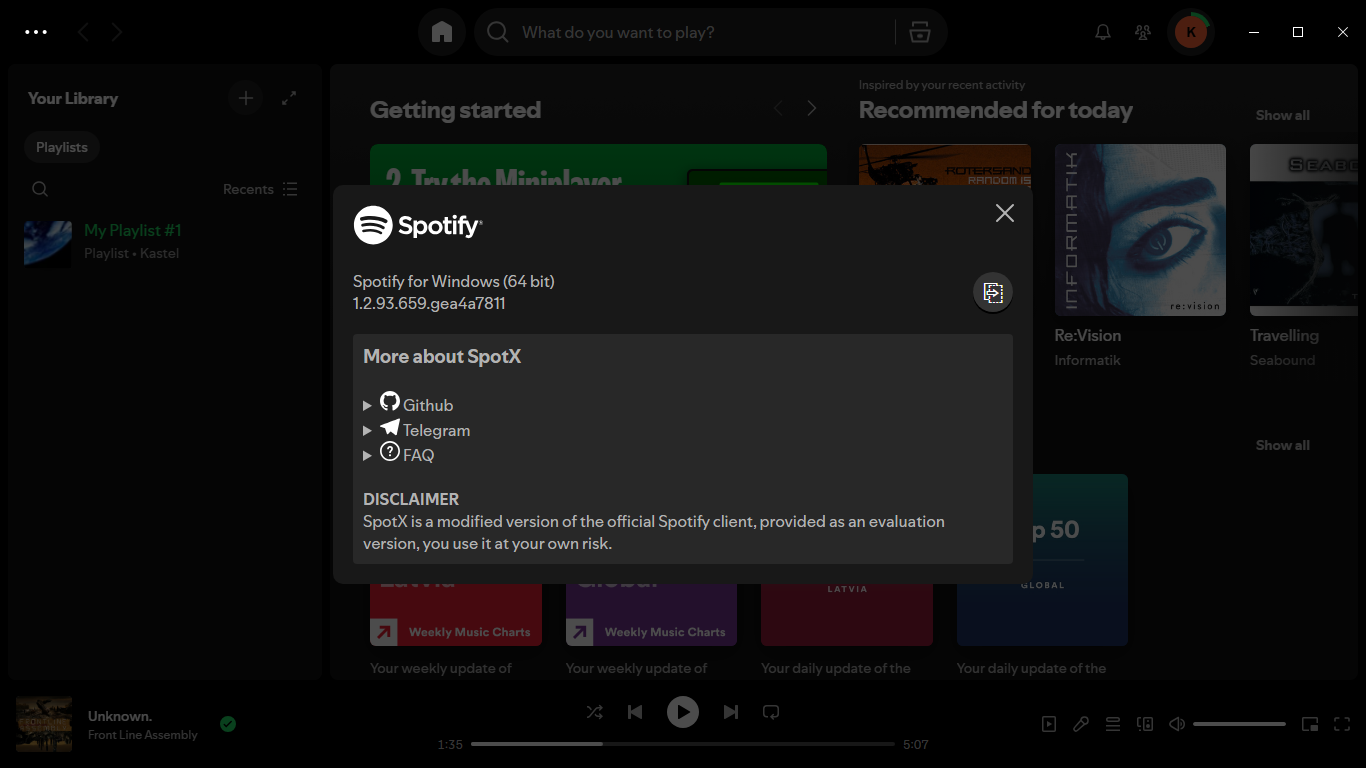This screenshot has width=1366, height=768.
Task: Adjust the volume slider
Action: click(1239, 724)
